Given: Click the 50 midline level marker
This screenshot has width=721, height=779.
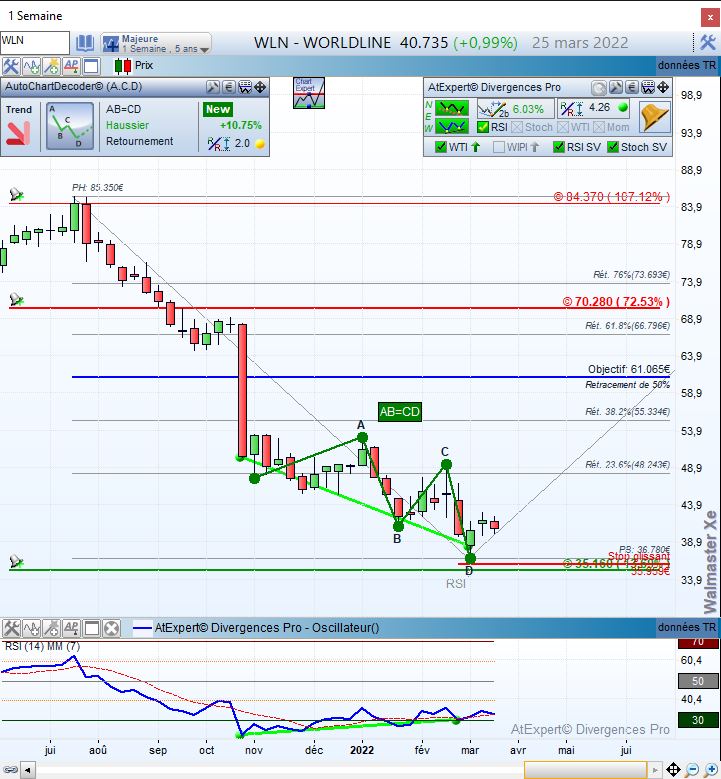Looking at the screenshot, I should (x=698, y=681).
